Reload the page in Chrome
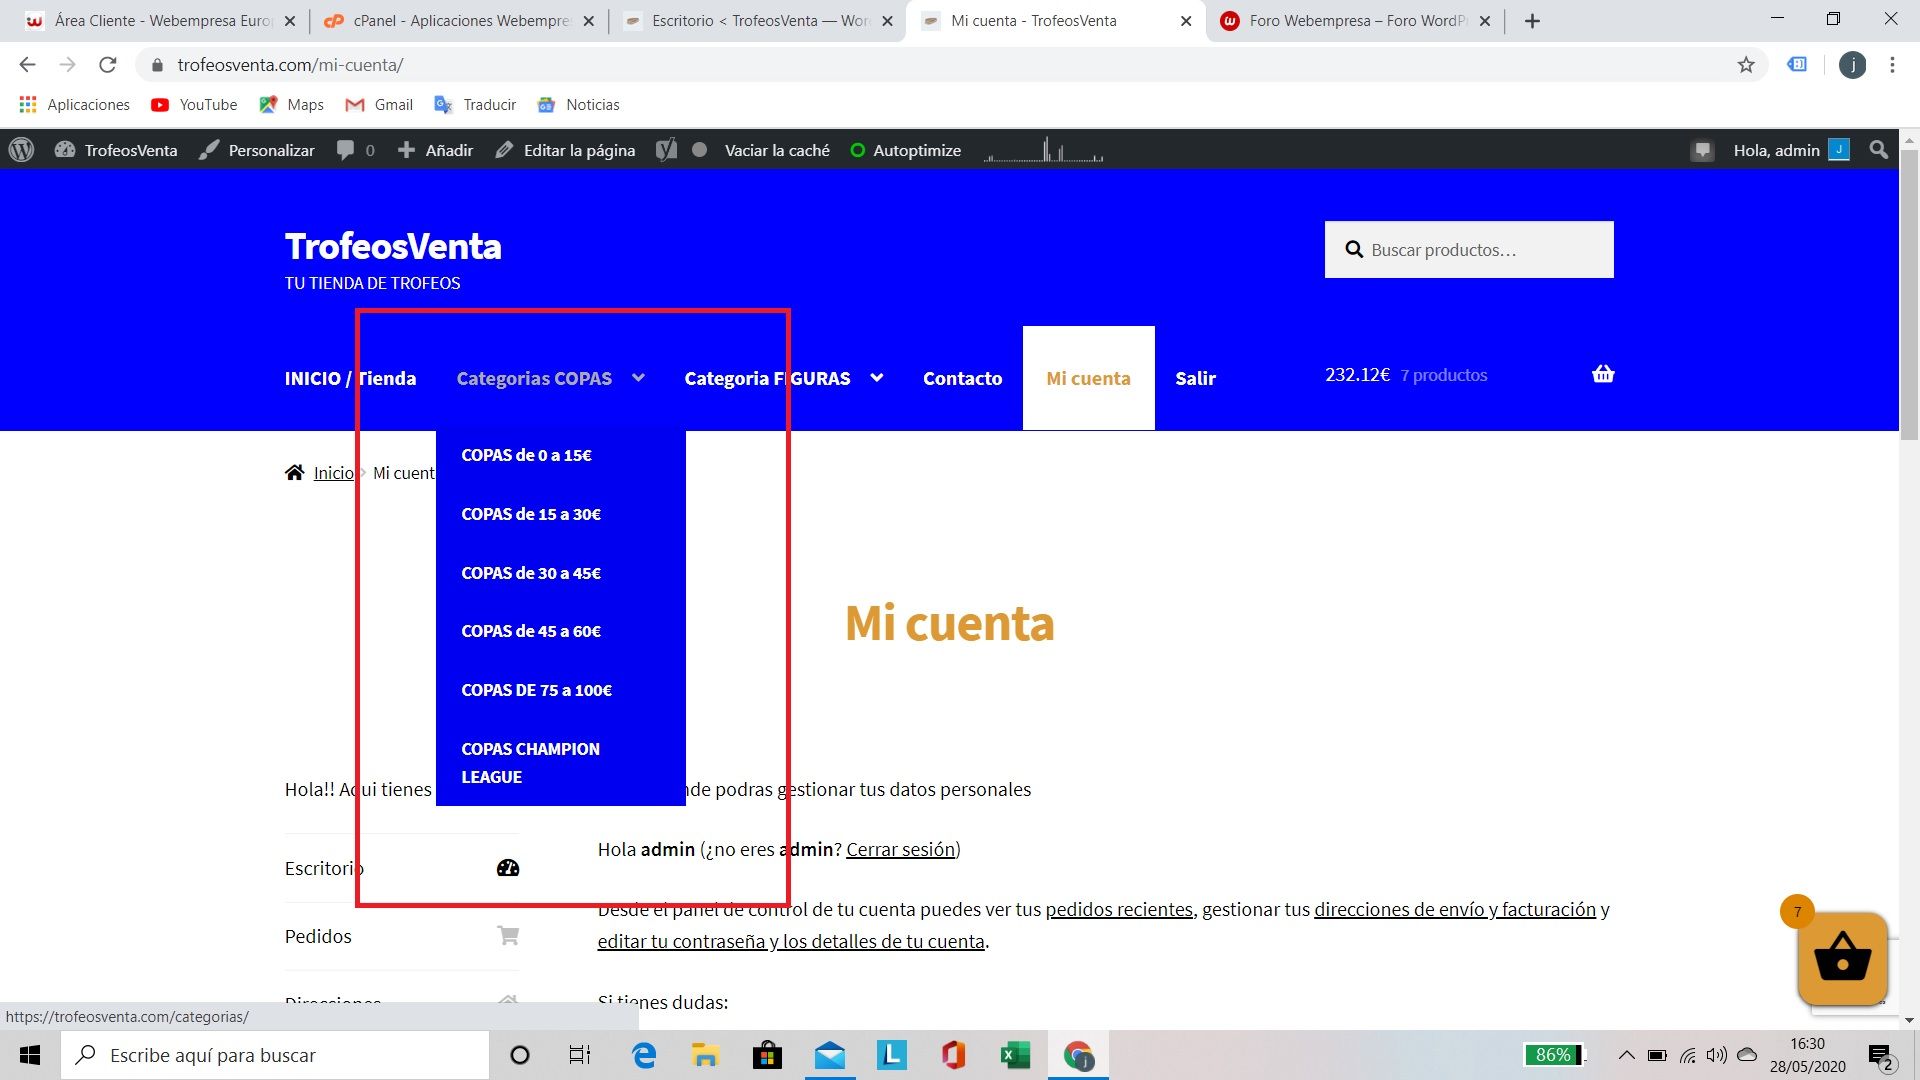Image resolution: width=1920 pixels, height=1080 pixels. coord(108,65)
